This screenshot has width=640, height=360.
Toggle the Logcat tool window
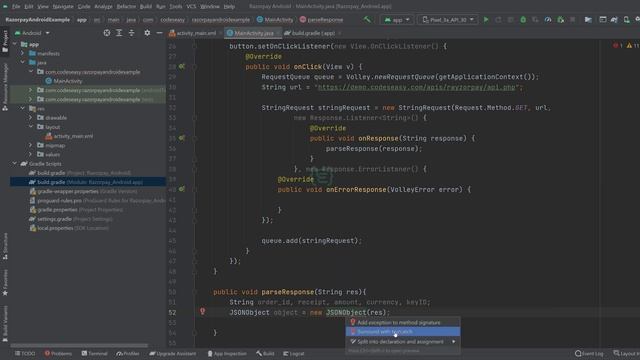294,353
